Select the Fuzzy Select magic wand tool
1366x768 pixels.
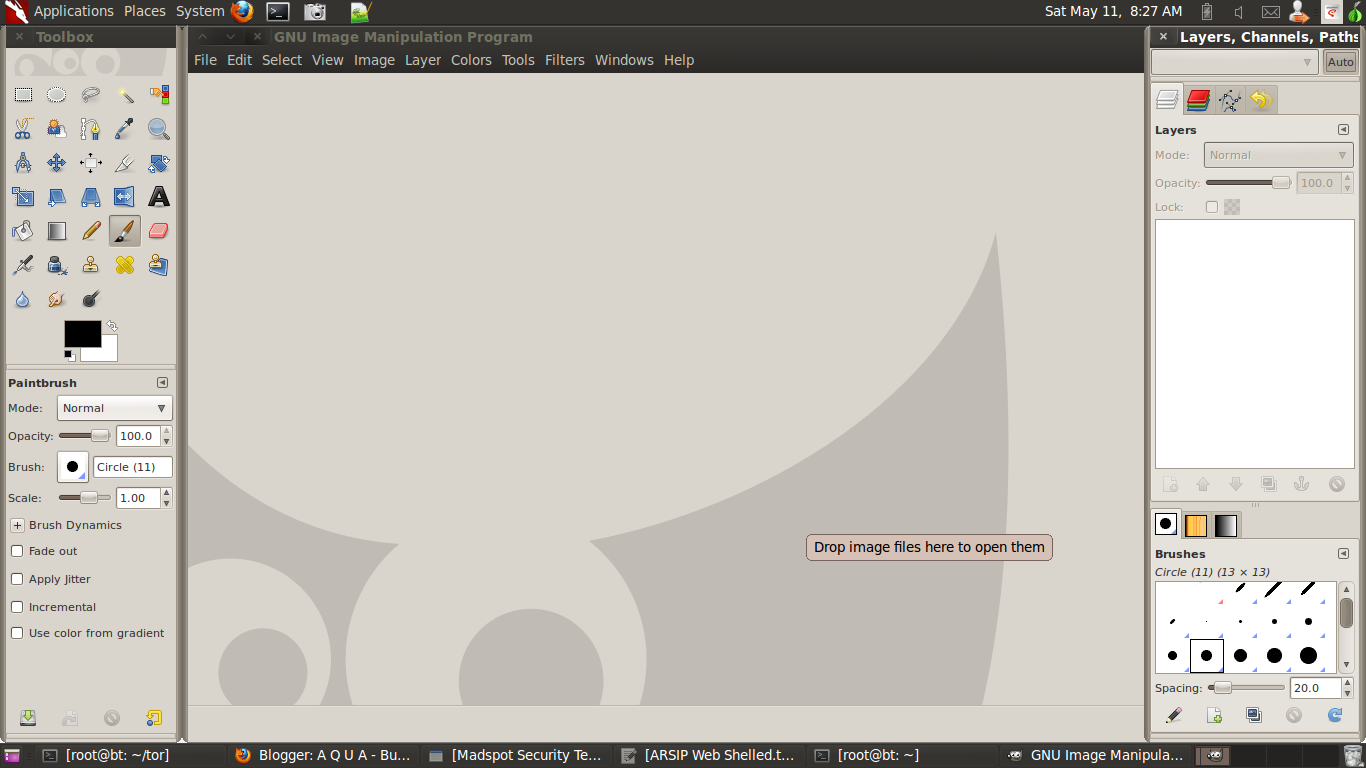(x=125, y=95)
